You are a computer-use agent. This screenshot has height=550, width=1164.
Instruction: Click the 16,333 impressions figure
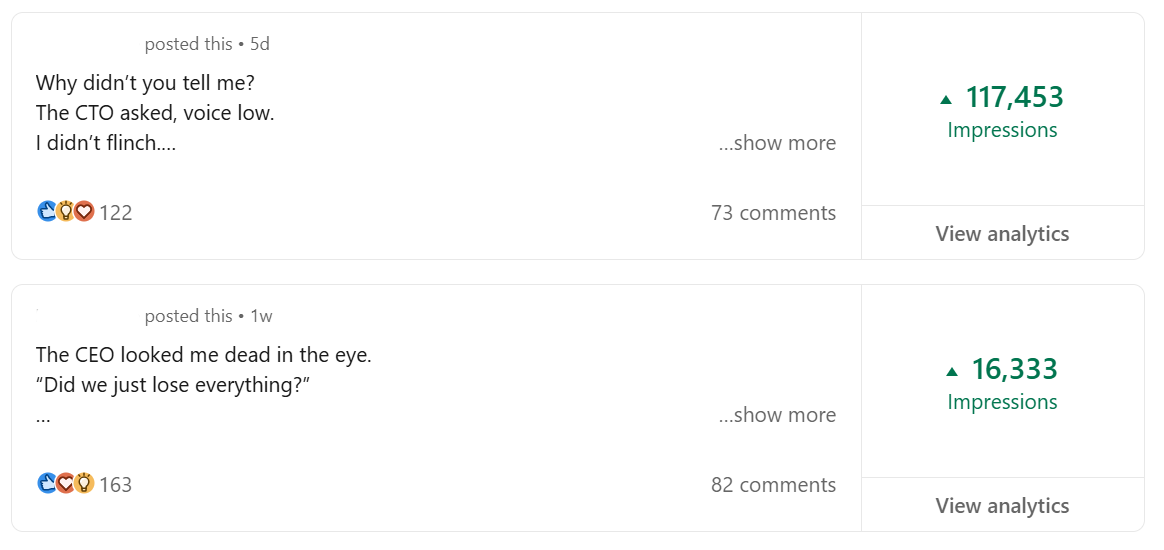tap(1014, 370)
